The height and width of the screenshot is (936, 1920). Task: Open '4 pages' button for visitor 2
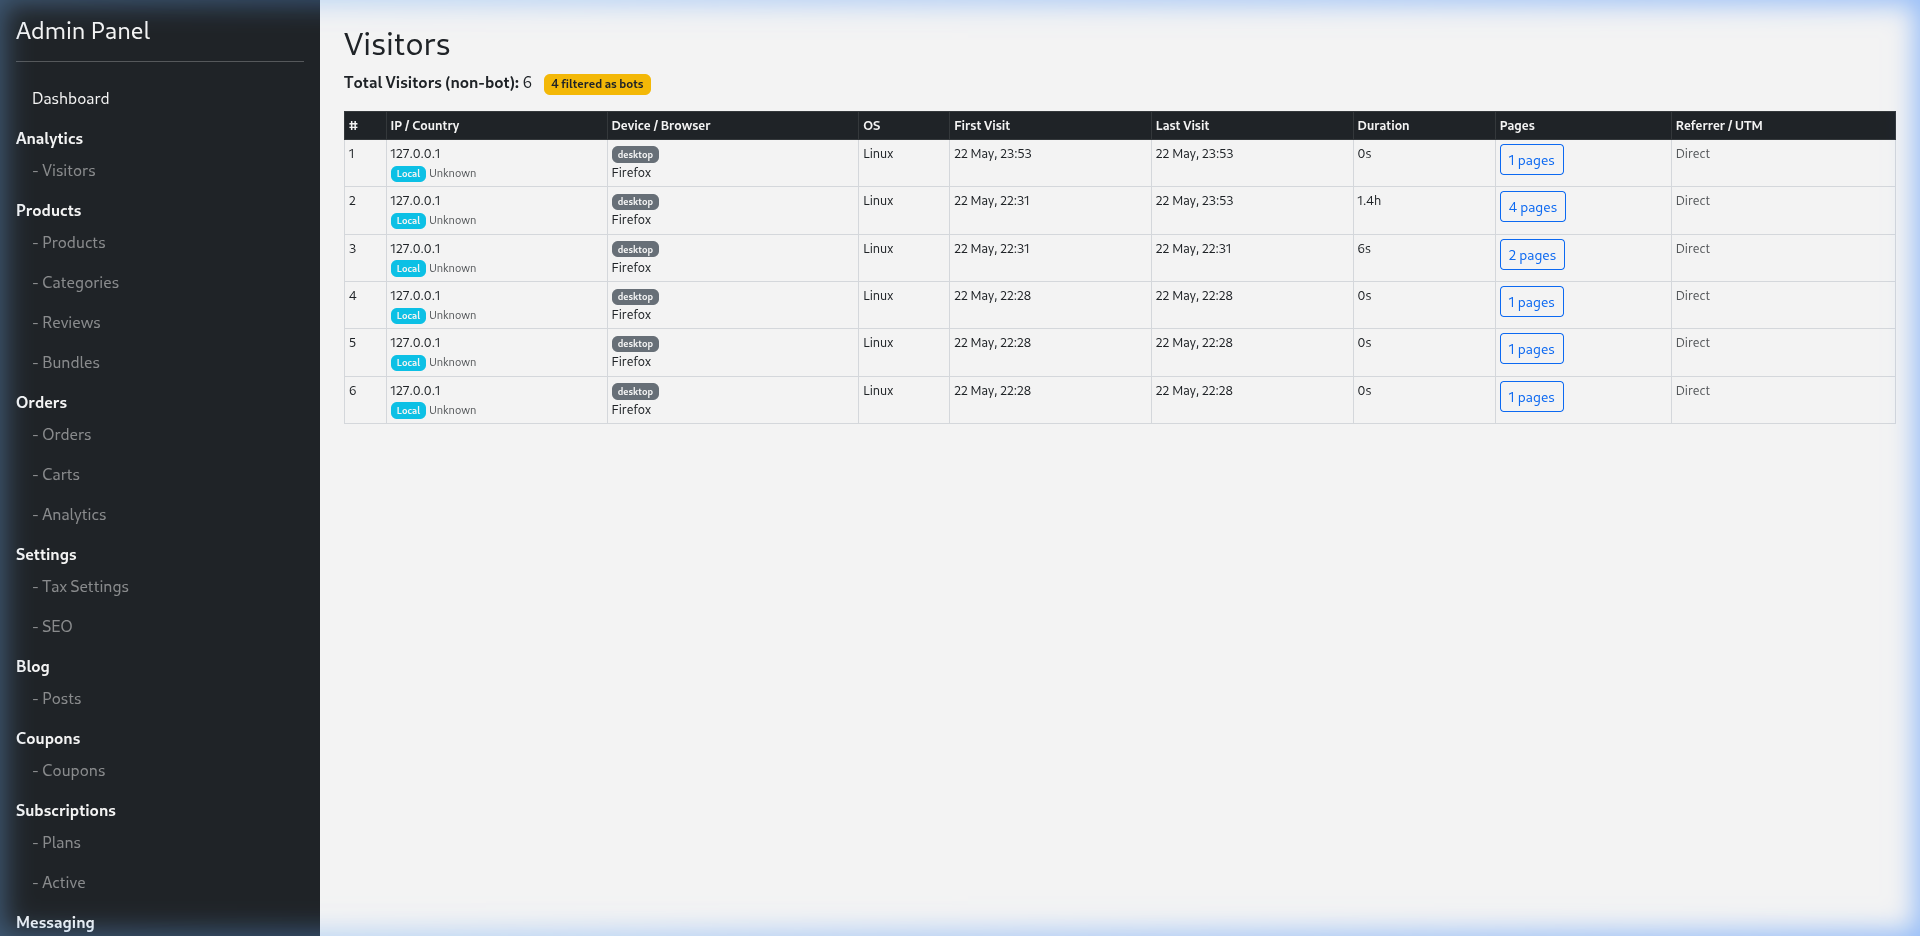point(1532,207)
